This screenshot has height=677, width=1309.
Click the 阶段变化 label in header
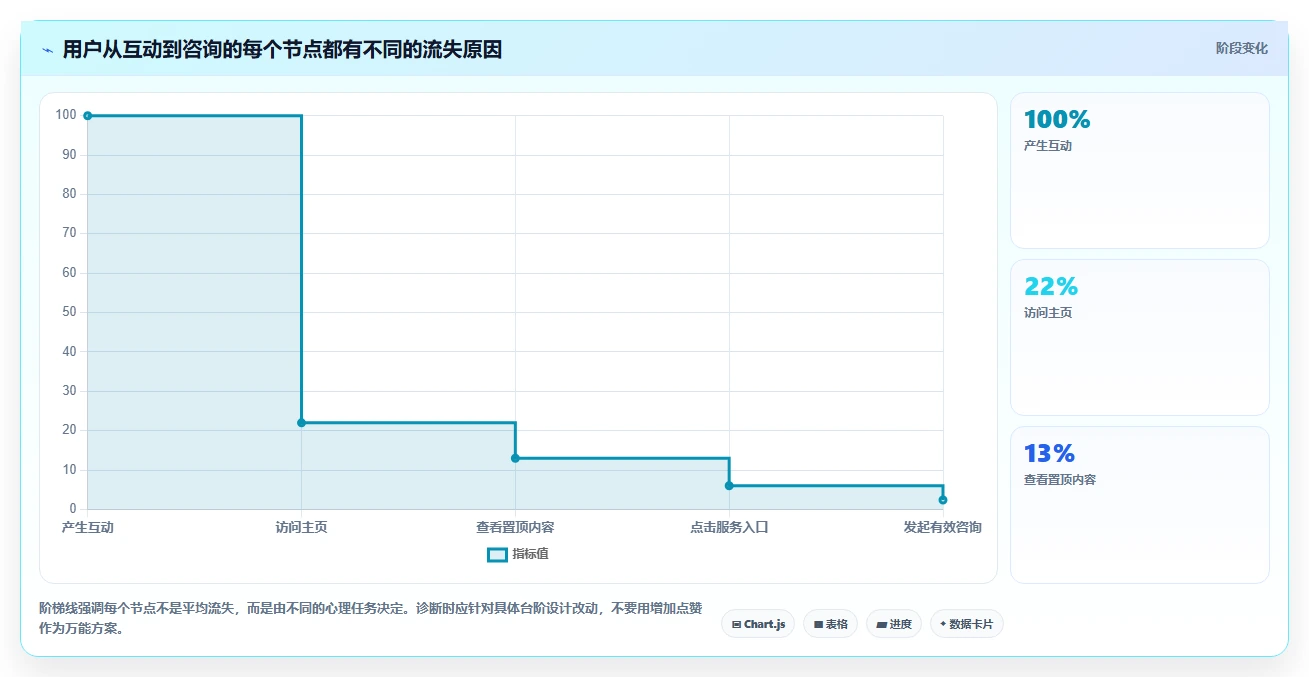(x=1242, y=49)
